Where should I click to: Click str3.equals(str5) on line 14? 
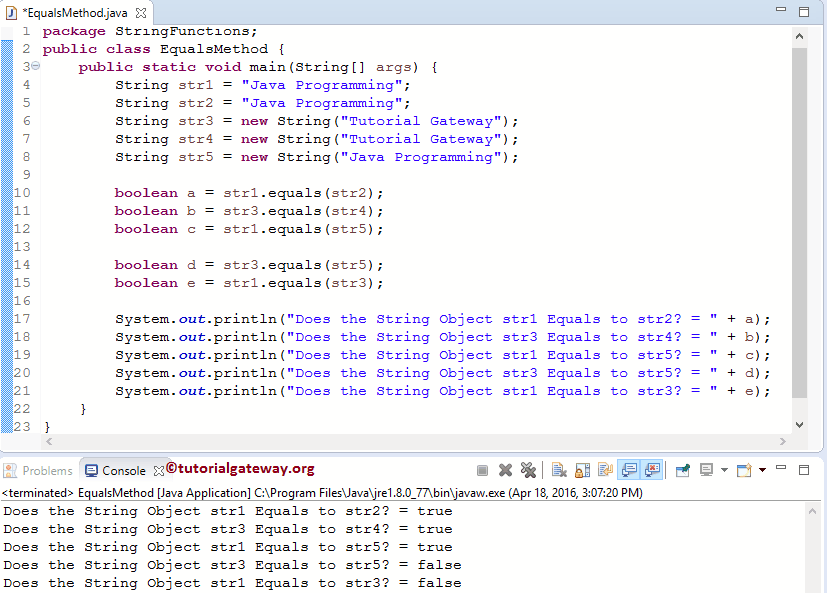pos(299,265)
